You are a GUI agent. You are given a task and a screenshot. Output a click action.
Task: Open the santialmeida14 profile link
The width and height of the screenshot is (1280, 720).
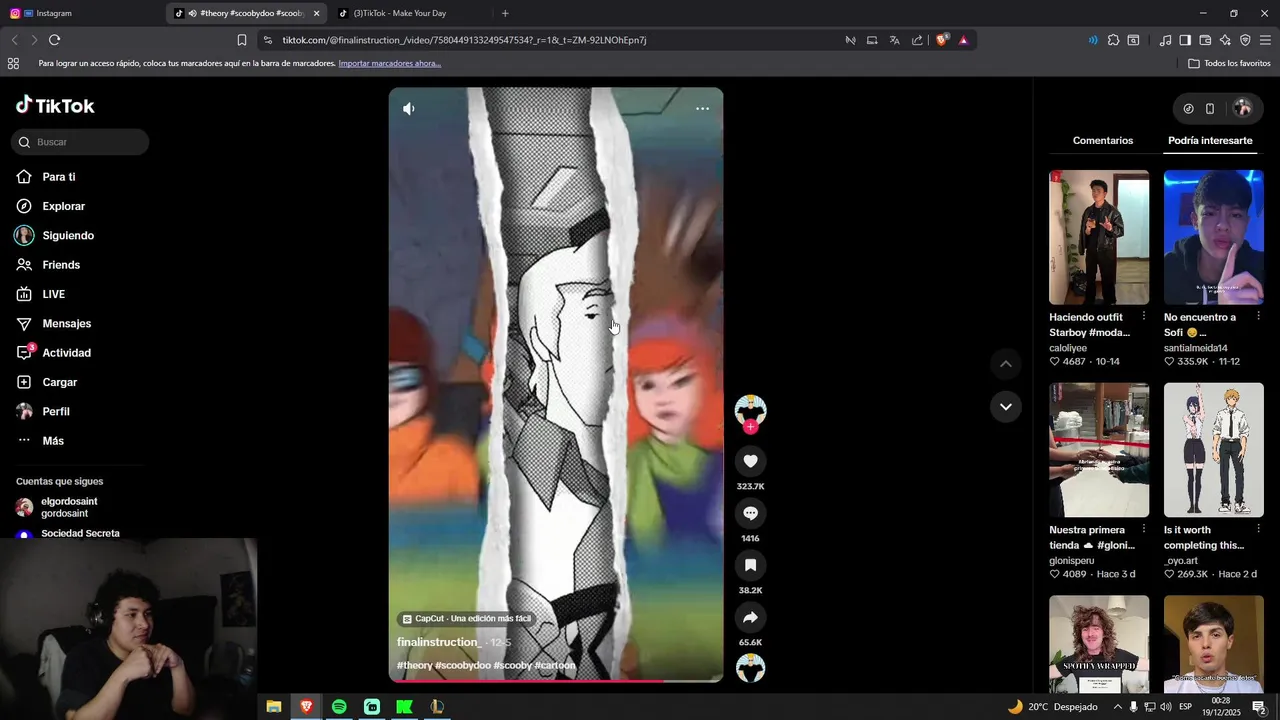coord(1195,348)
